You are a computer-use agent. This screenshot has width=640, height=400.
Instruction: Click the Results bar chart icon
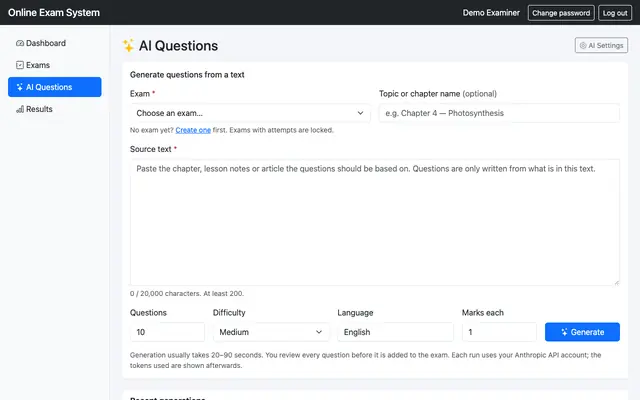point(20,109)
